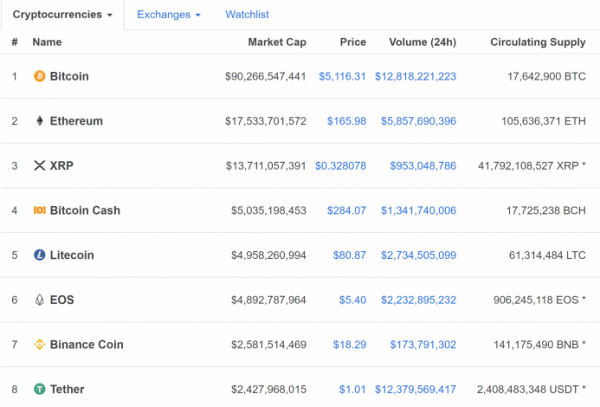Click the EOS logo icon

pos(39,300)
